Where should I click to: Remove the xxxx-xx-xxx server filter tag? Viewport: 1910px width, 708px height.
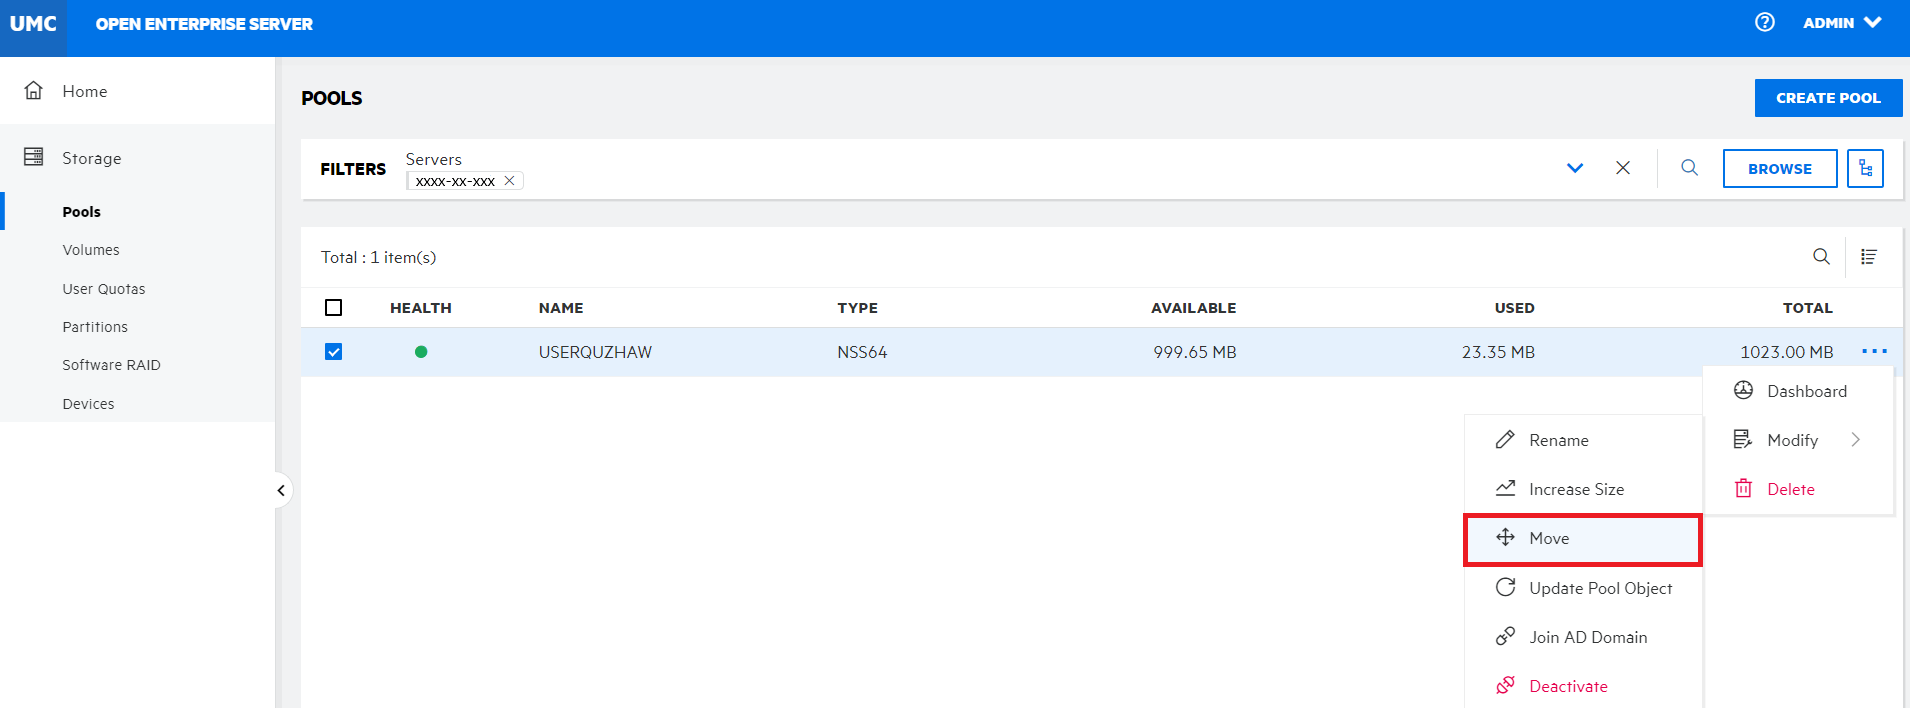click(x=509, y=181)
